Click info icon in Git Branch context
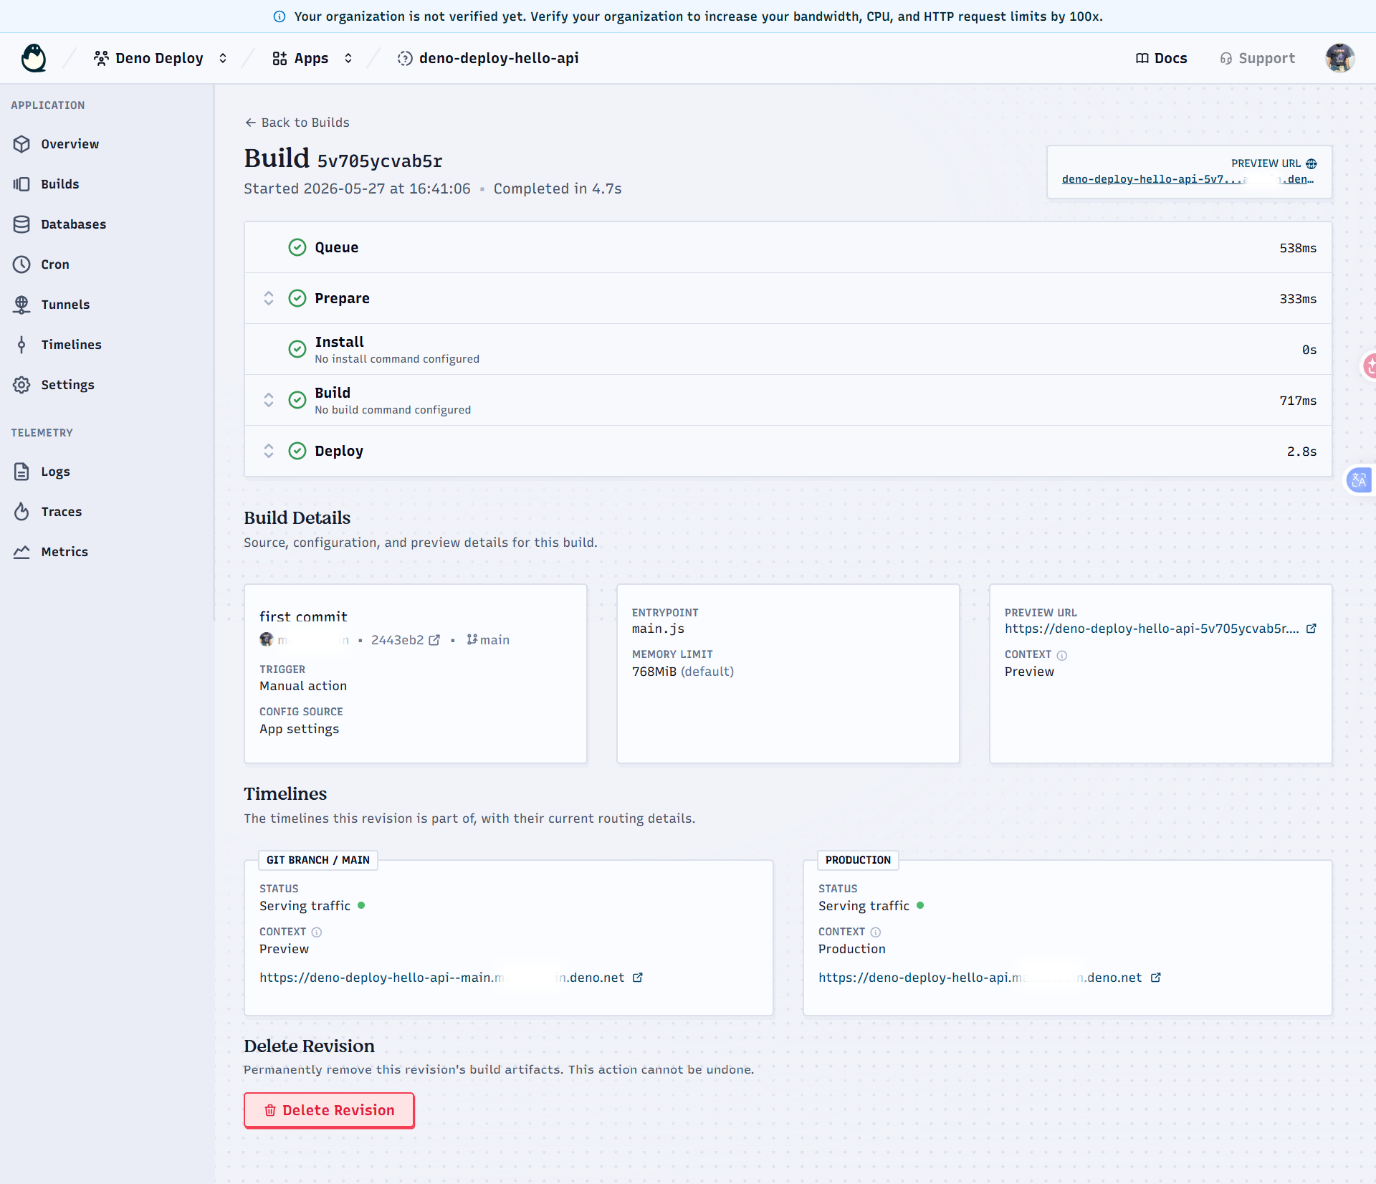Screen dimensions: 1376x1184 (317, 932)
